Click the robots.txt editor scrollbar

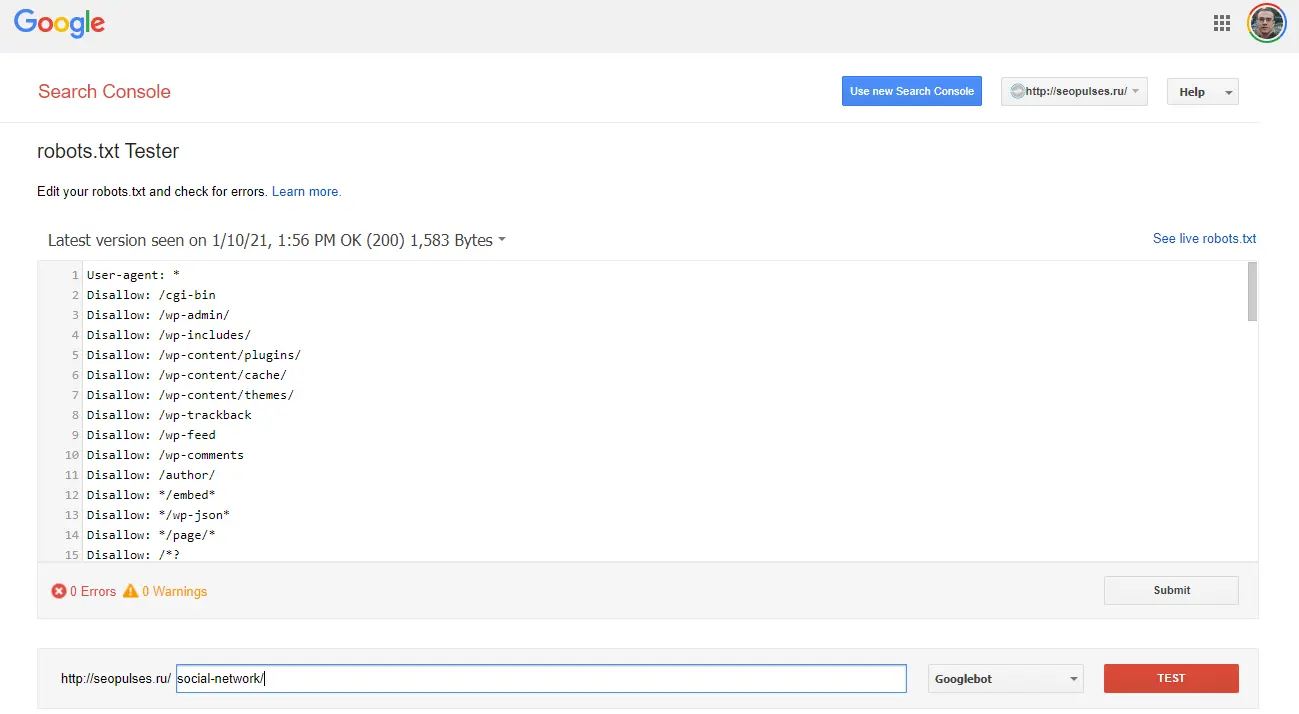point(1251,290)
